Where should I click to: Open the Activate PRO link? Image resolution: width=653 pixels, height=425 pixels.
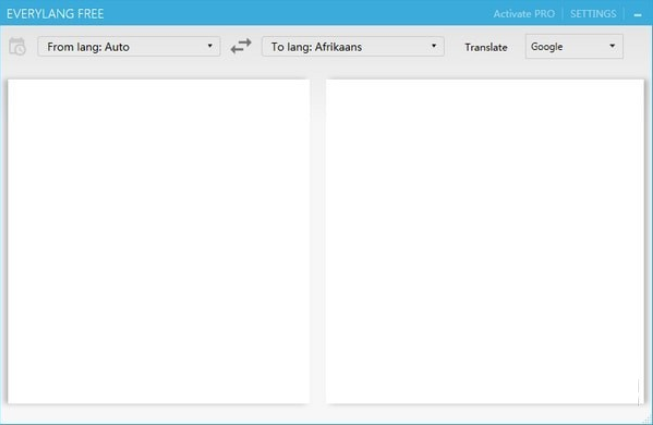(x=524, y=14)
